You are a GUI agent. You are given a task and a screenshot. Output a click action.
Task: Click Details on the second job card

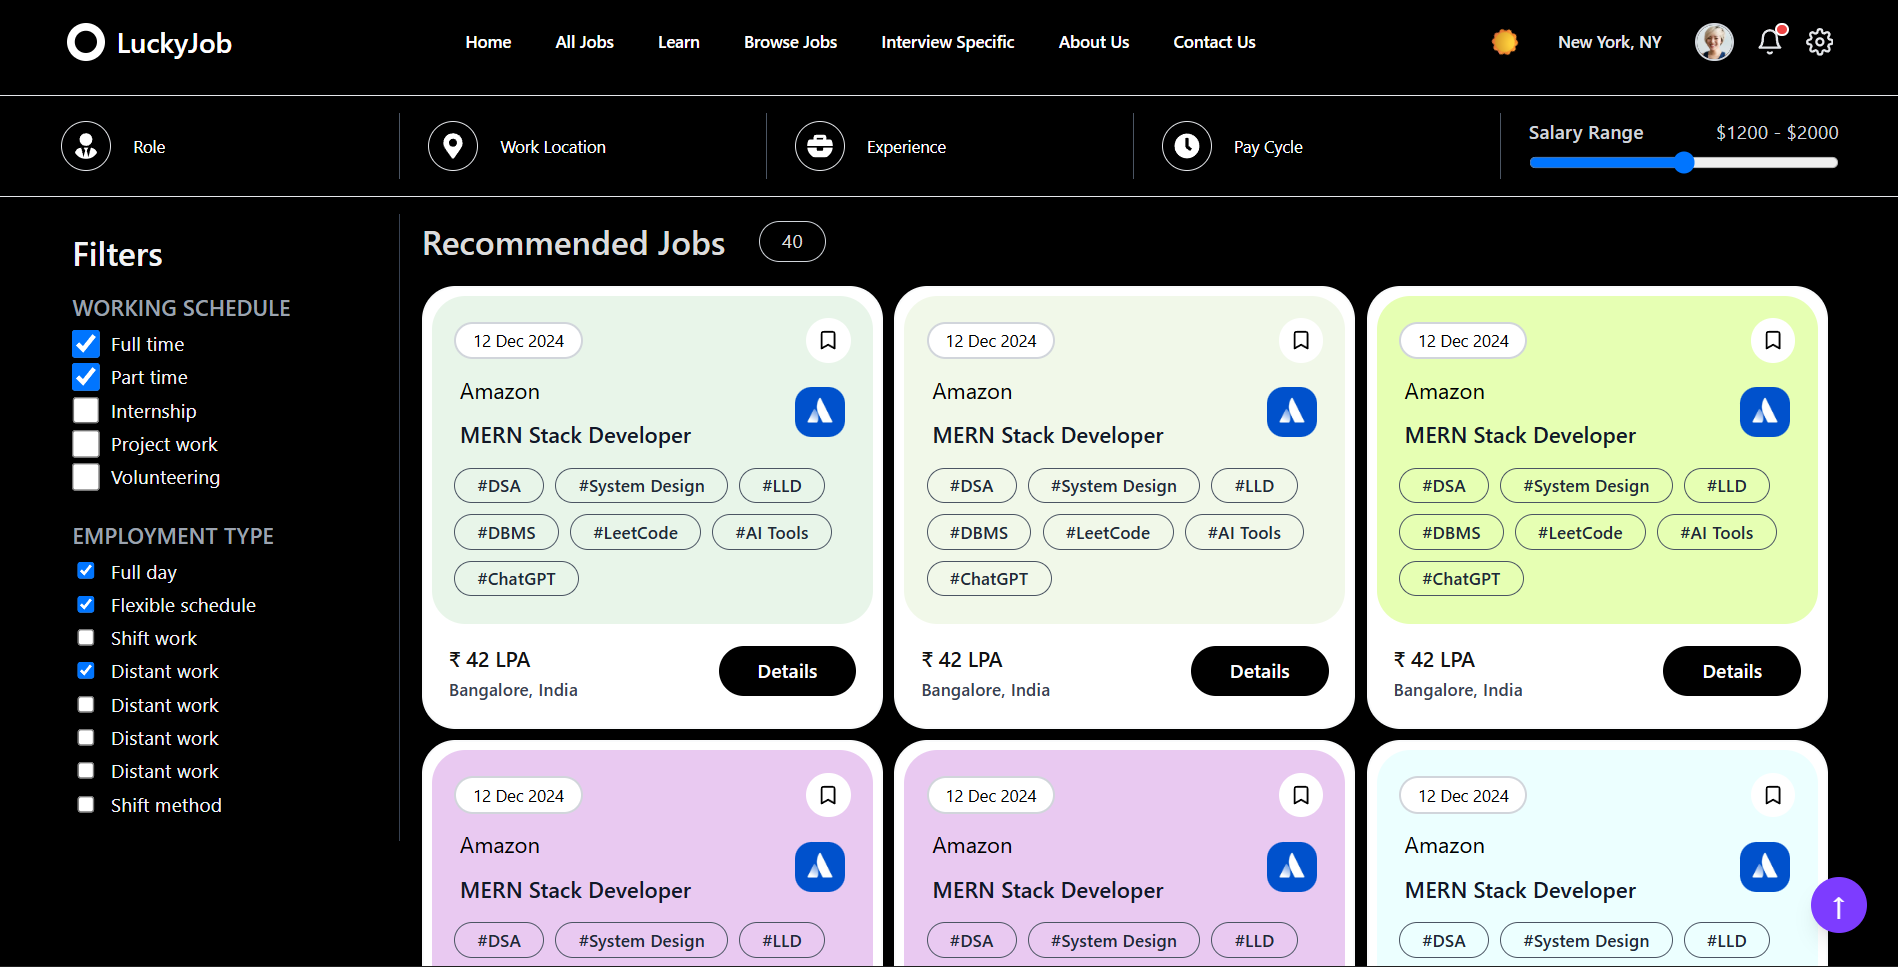pyautogui.click(x=1259, y=671)
